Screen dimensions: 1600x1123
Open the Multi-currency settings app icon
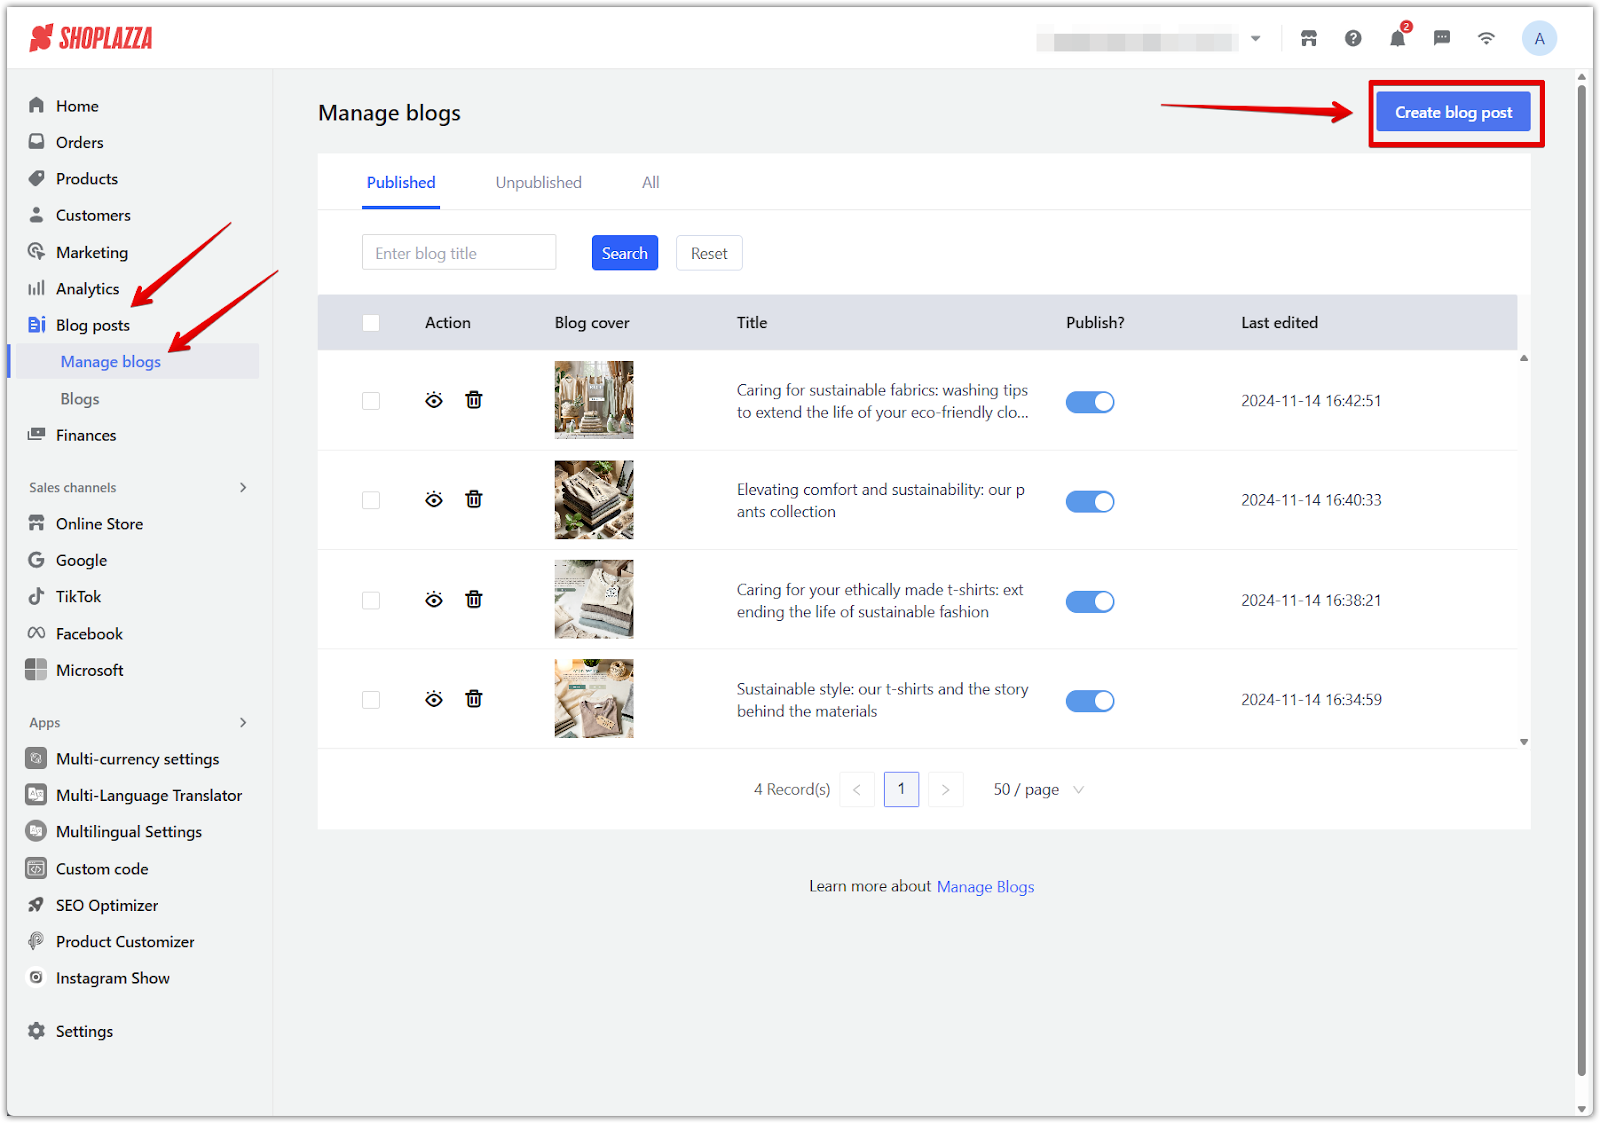36,758
